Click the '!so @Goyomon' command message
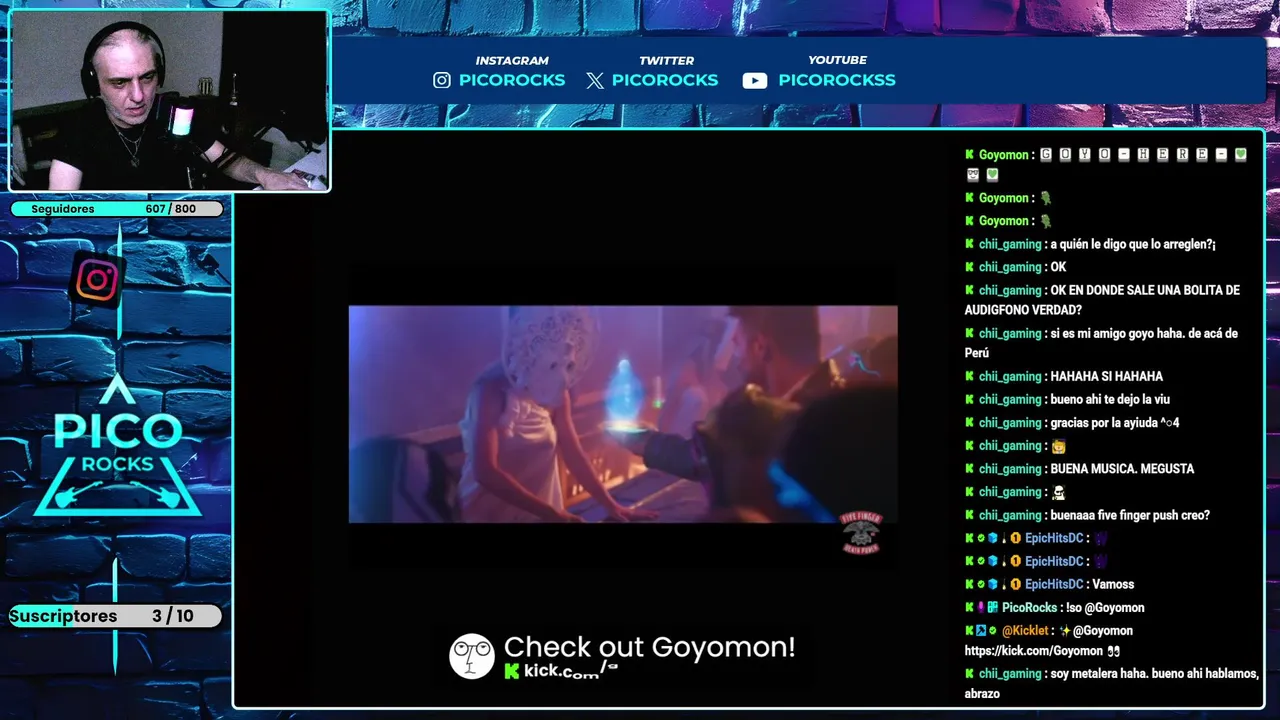Image resolution: width=1280 pixels, height=720 pixels. click(x=1105, y=608)
